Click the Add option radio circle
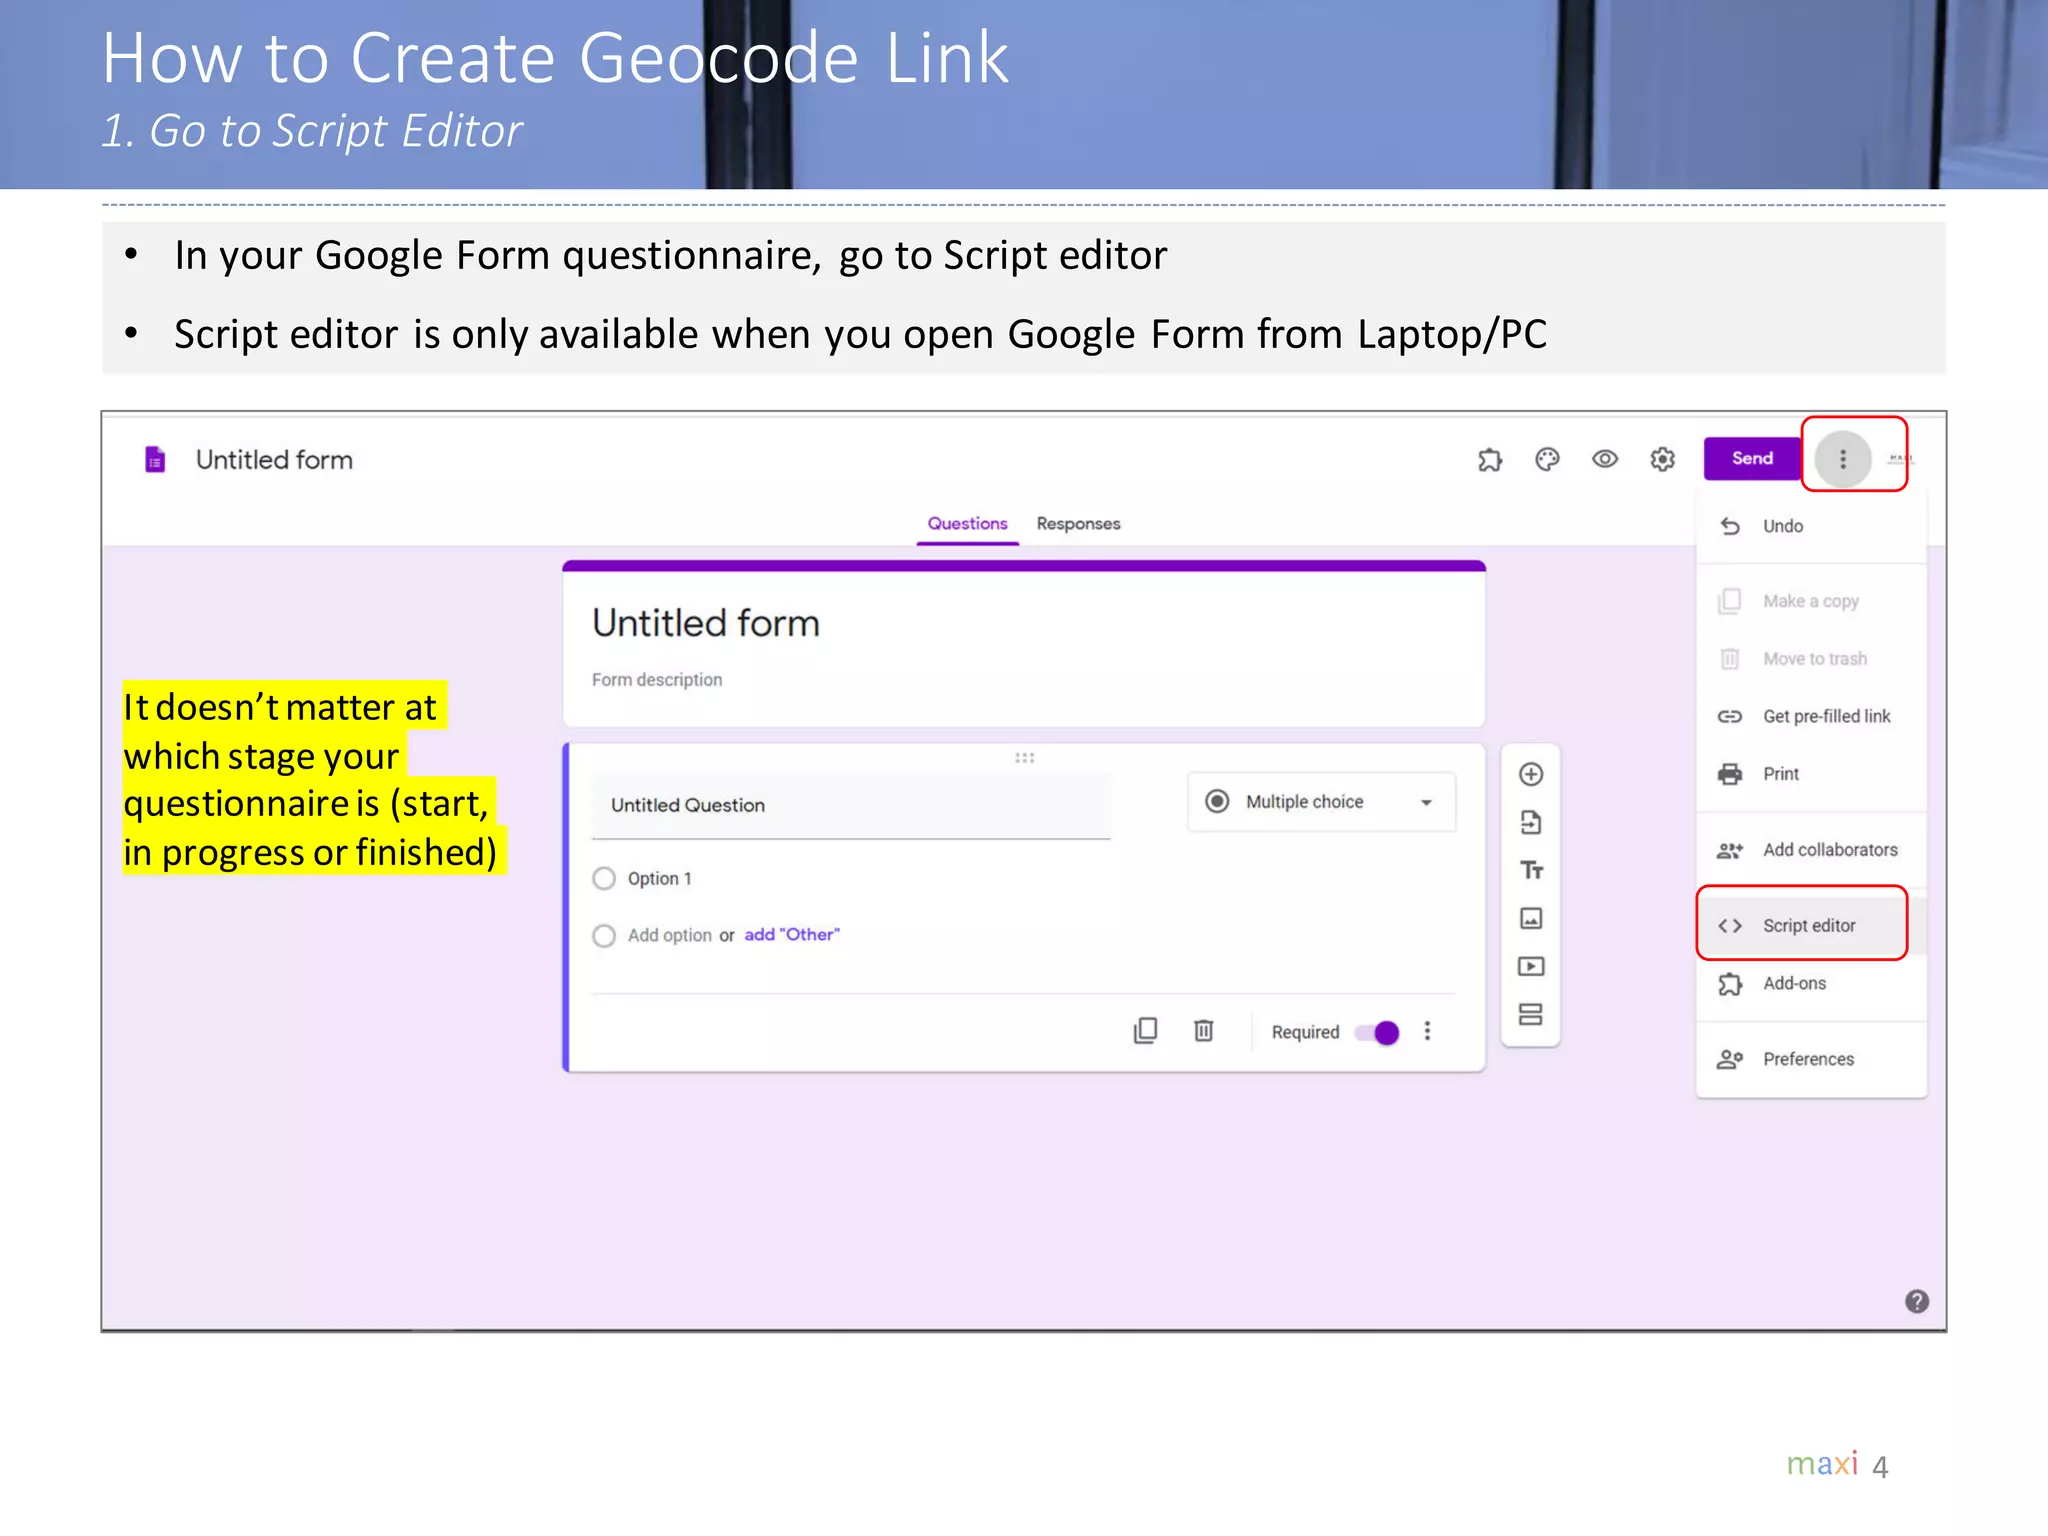The height and width of the screenshot is (1536, 2048). [604, 935]
